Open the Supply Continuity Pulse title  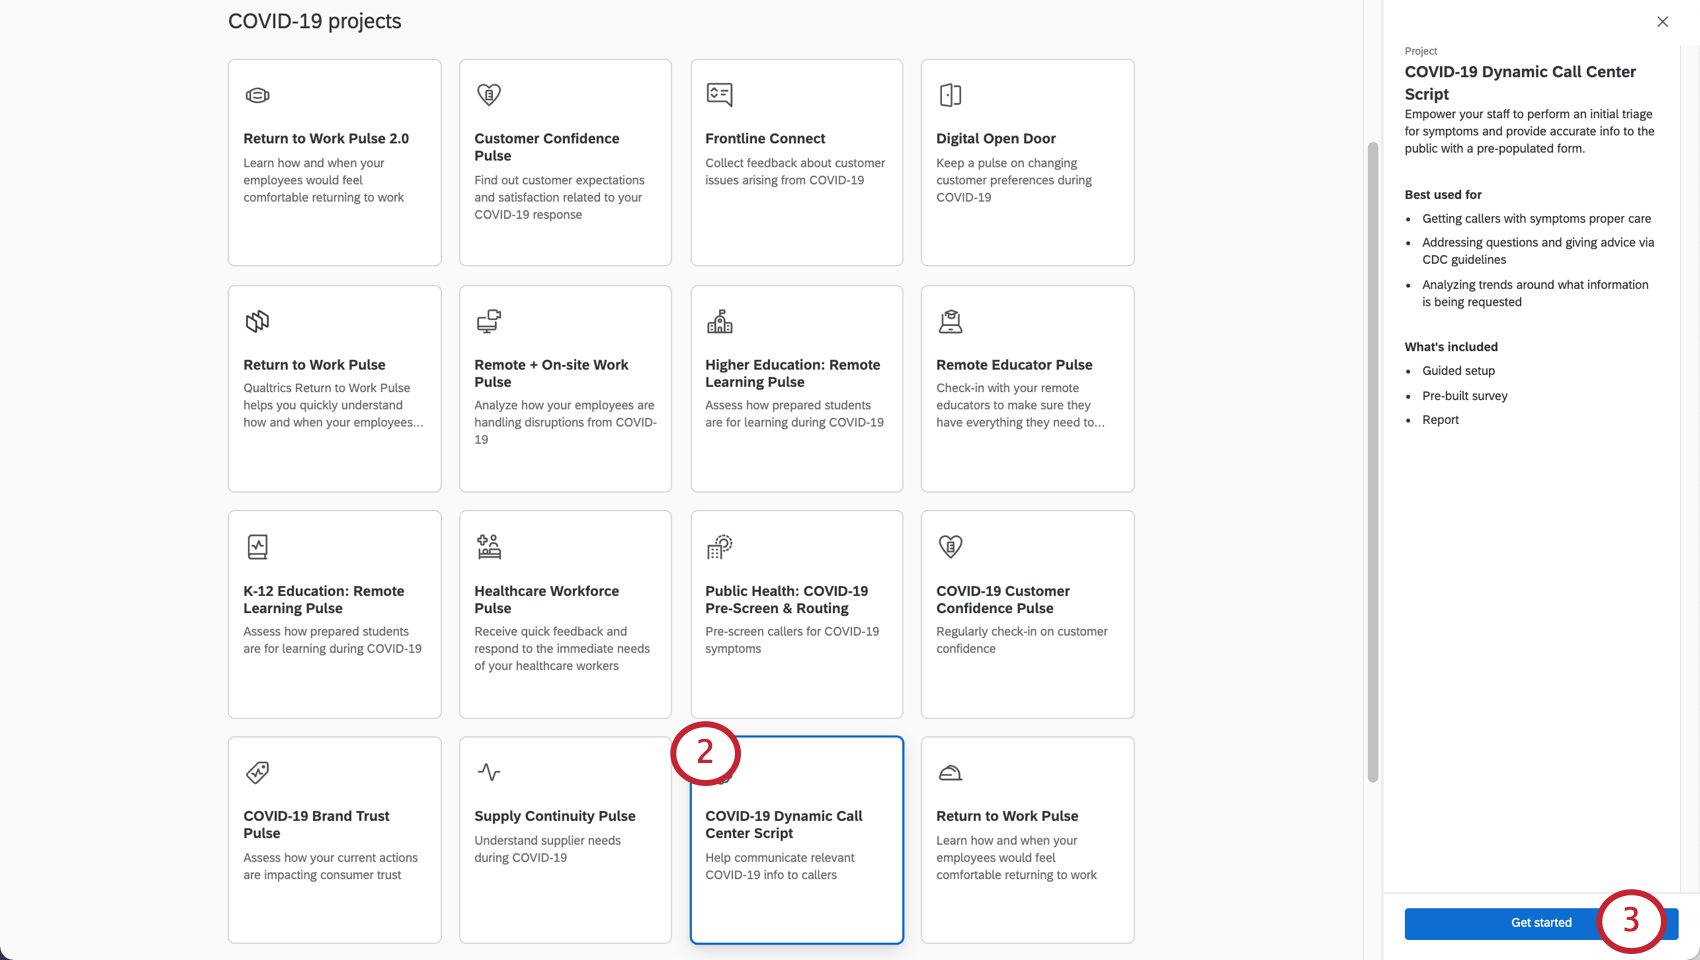pyautogui.click(x=555, y=816)
